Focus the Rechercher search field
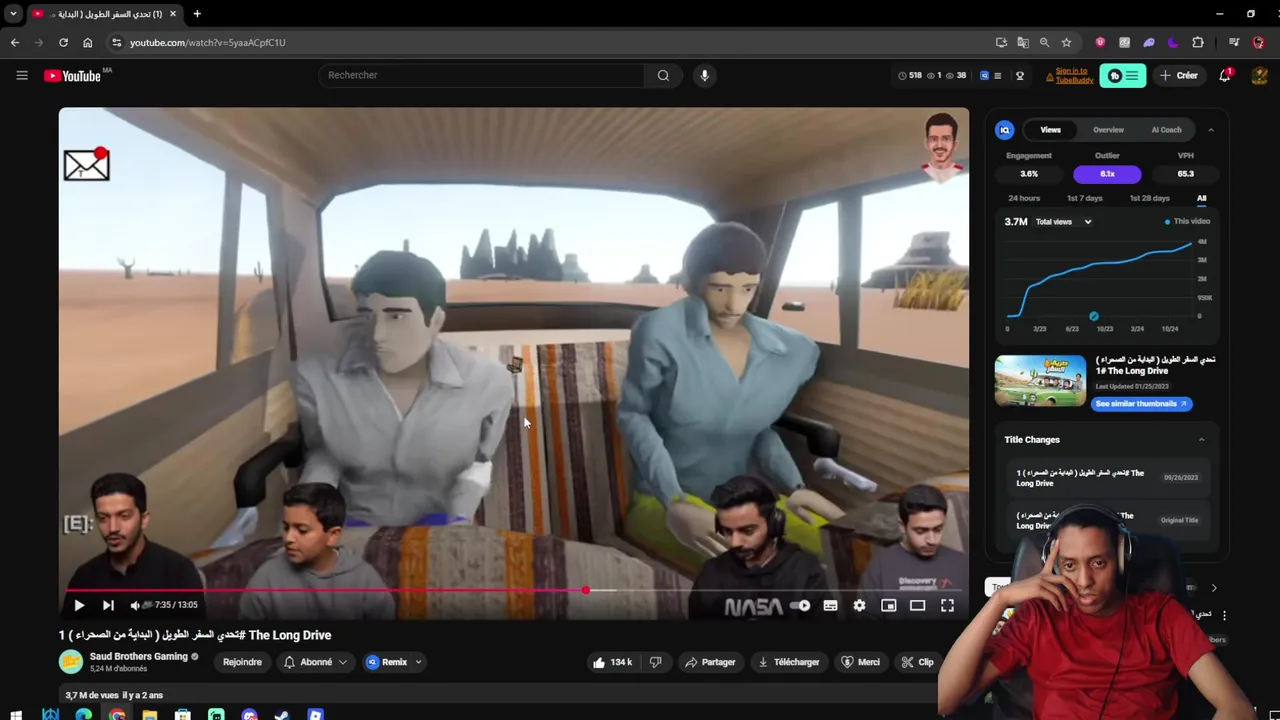1280x720 pixels. 482,75
